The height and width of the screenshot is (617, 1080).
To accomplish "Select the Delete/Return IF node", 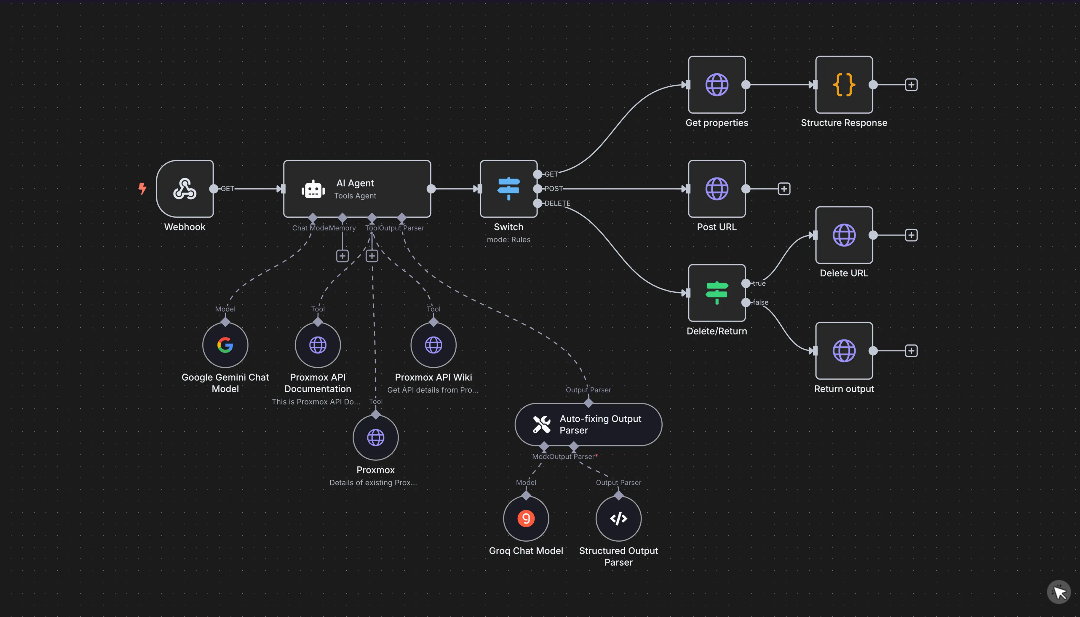I will 716,293.
